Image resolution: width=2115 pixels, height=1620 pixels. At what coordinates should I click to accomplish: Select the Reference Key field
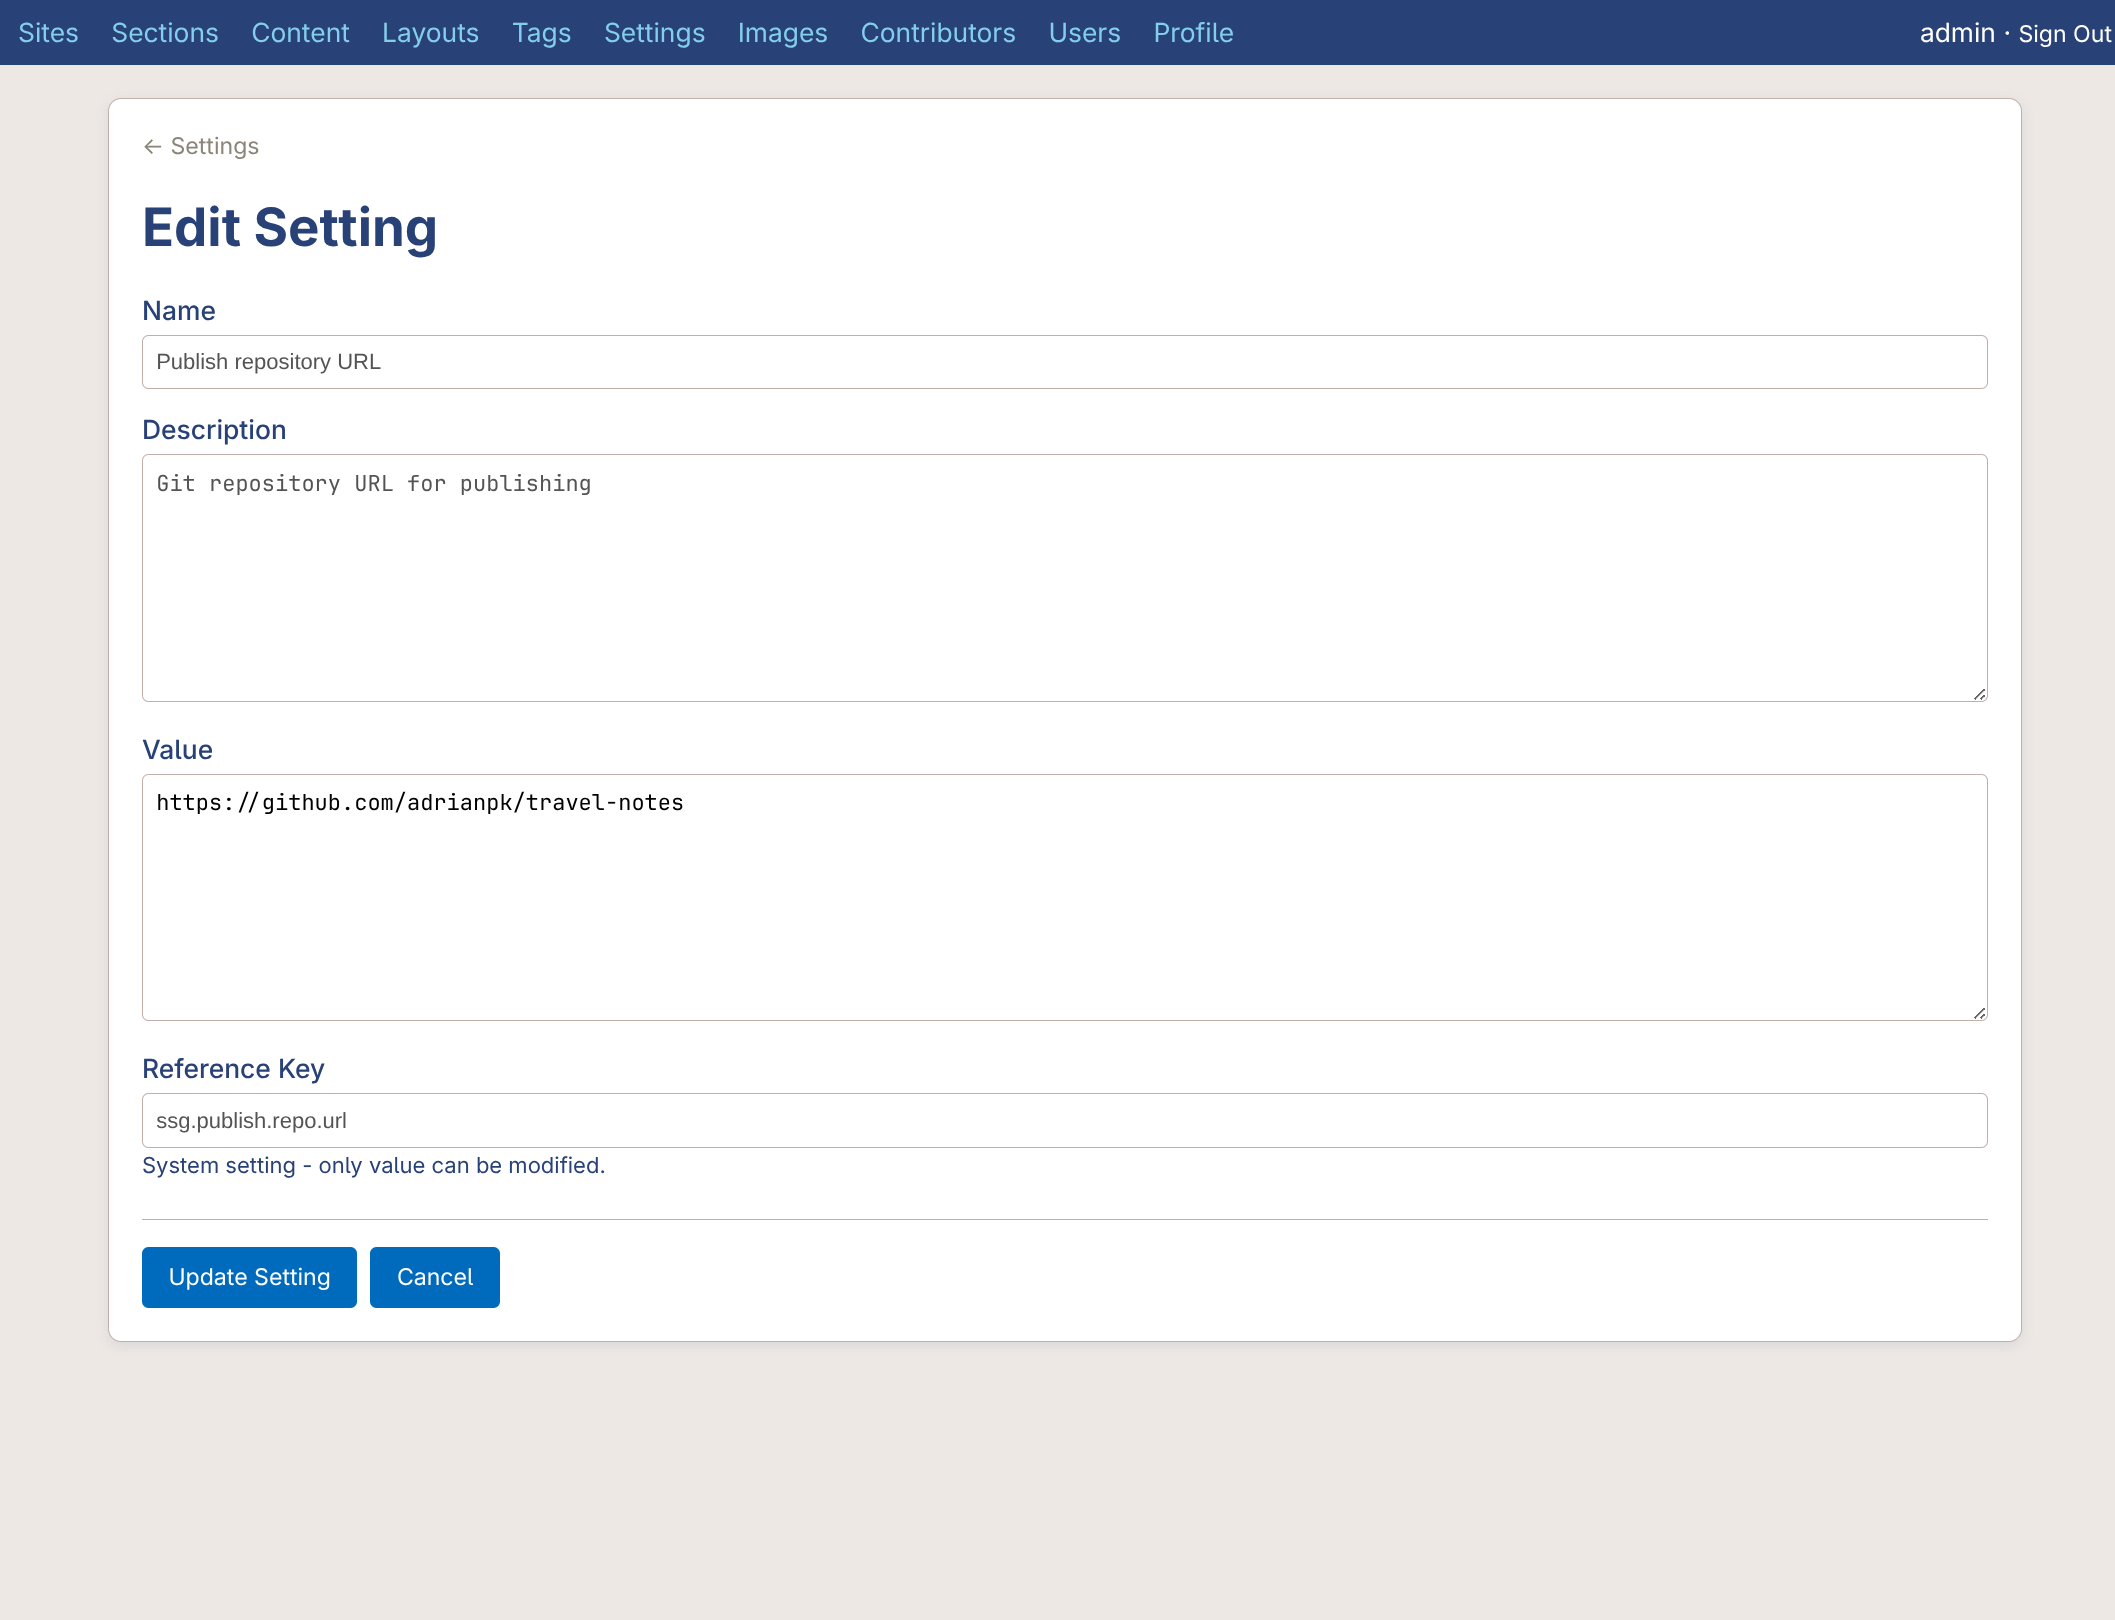pyautogui.click(x=1064, y=1120)
